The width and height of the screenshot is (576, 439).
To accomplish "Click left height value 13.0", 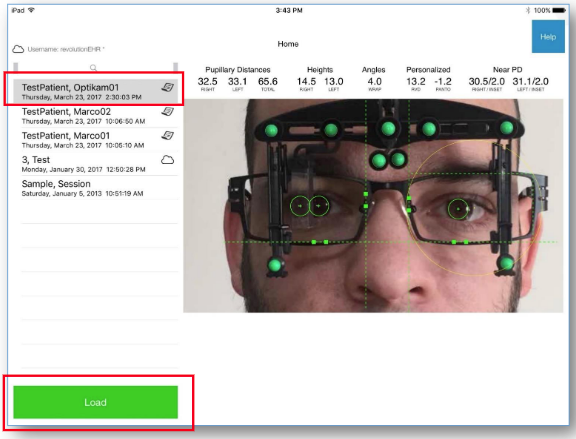I will click(x=334, y=82).
